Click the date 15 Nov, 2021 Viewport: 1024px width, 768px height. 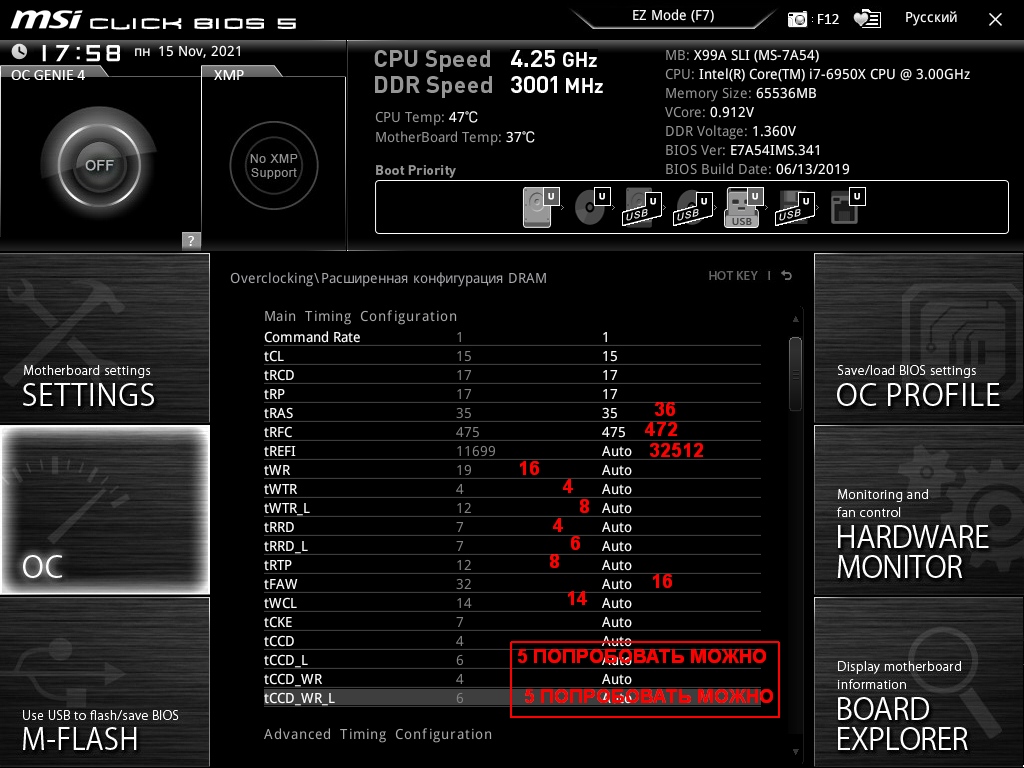click(x=200, y=51)
